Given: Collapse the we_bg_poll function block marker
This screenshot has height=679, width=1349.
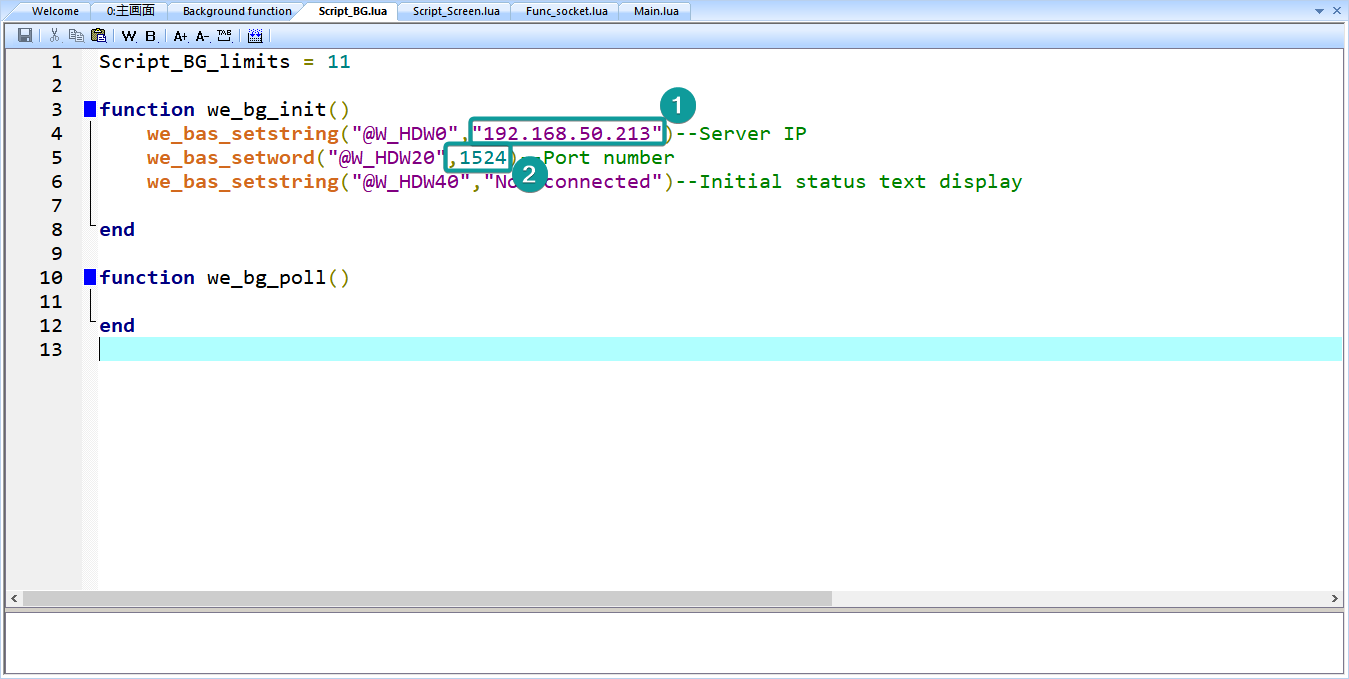Looking at the screenshot, I should pos(89,277).
